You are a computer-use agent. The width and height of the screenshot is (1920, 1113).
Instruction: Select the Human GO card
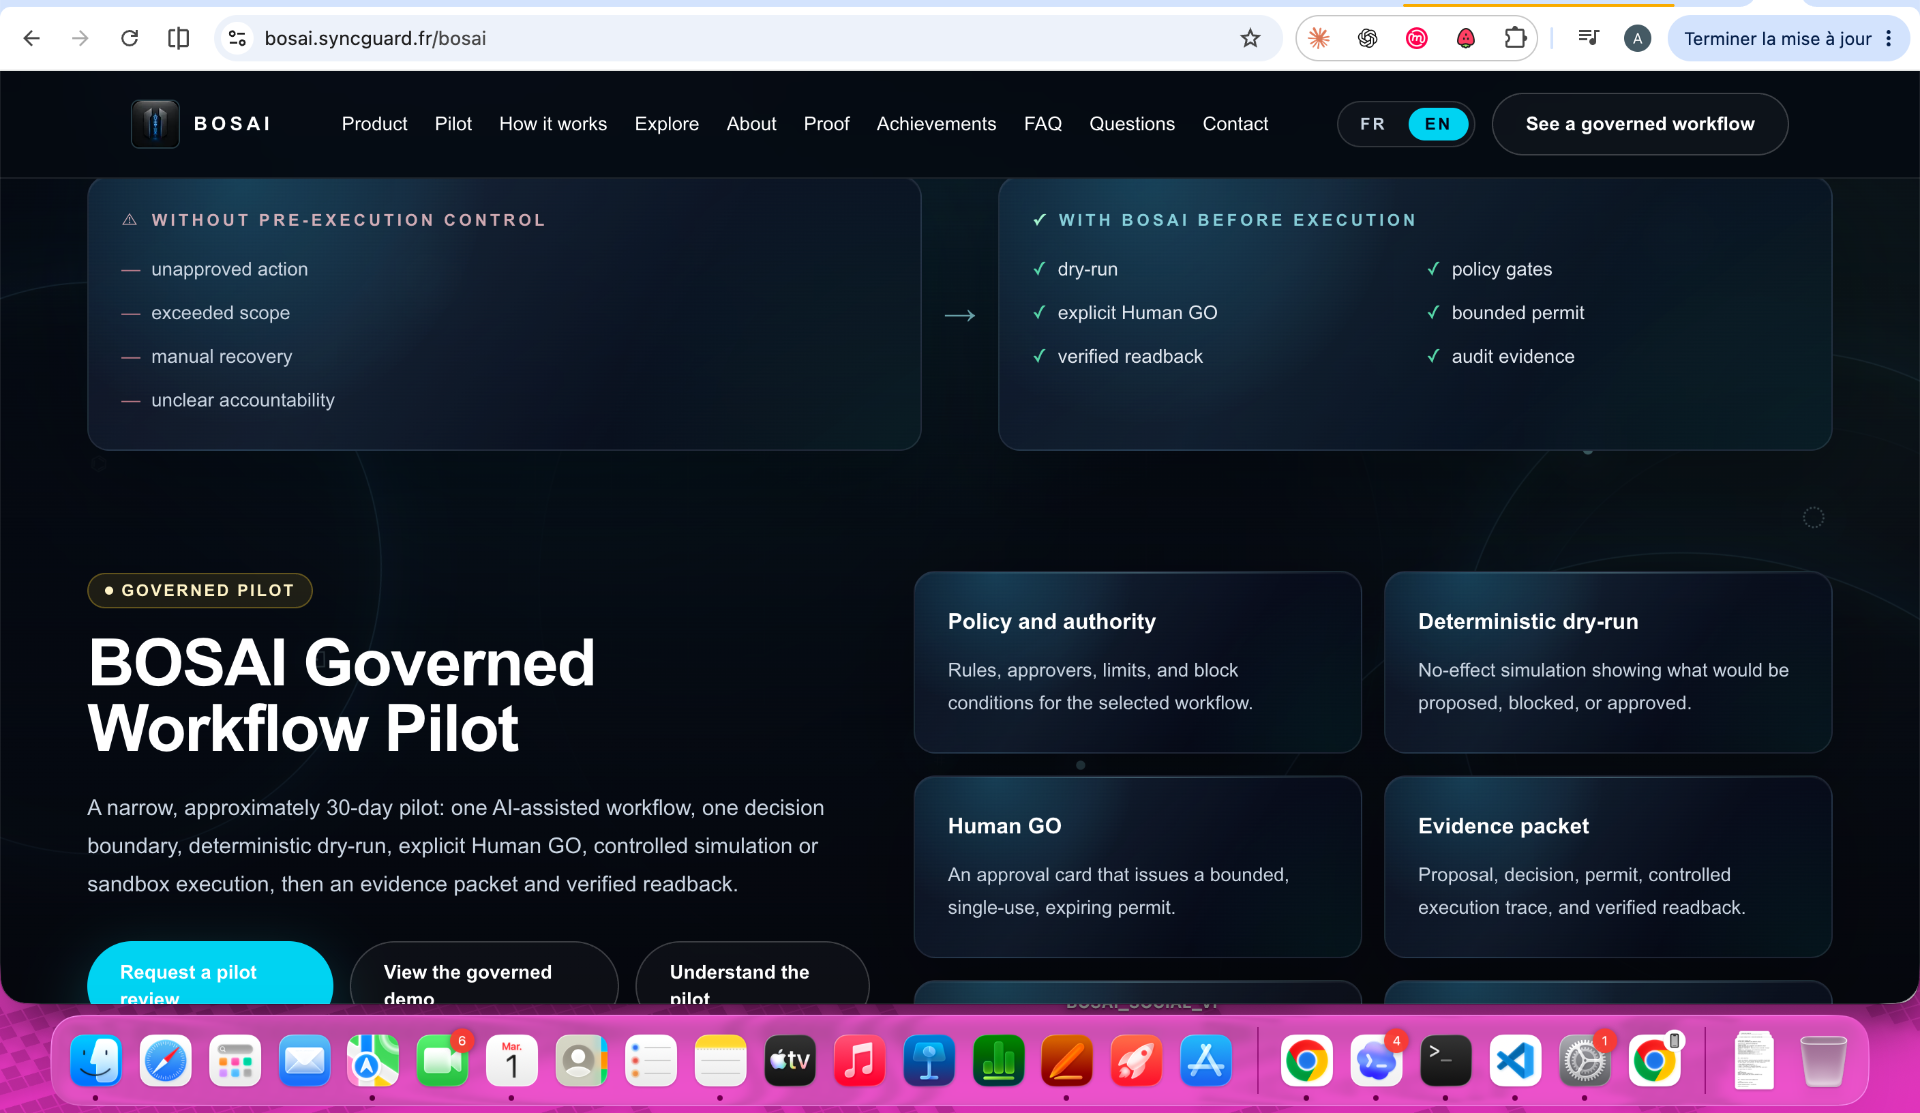pyautogui.click(x=1138, y=867)
